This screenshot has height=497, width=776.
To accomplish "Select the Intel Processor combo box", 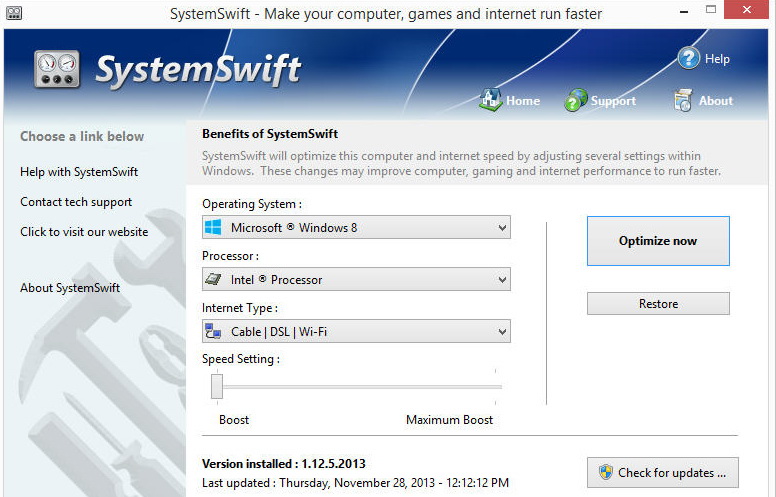I will 356,279.
